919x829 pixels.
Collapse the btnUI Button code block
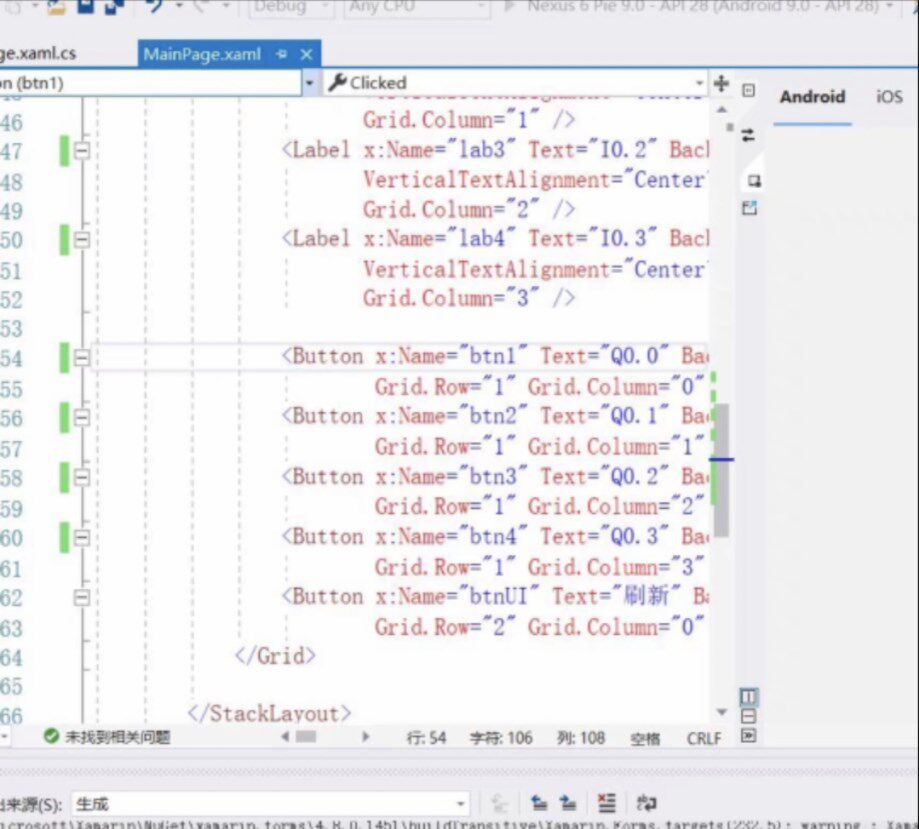pyautogui.click(x=82, y=597)
